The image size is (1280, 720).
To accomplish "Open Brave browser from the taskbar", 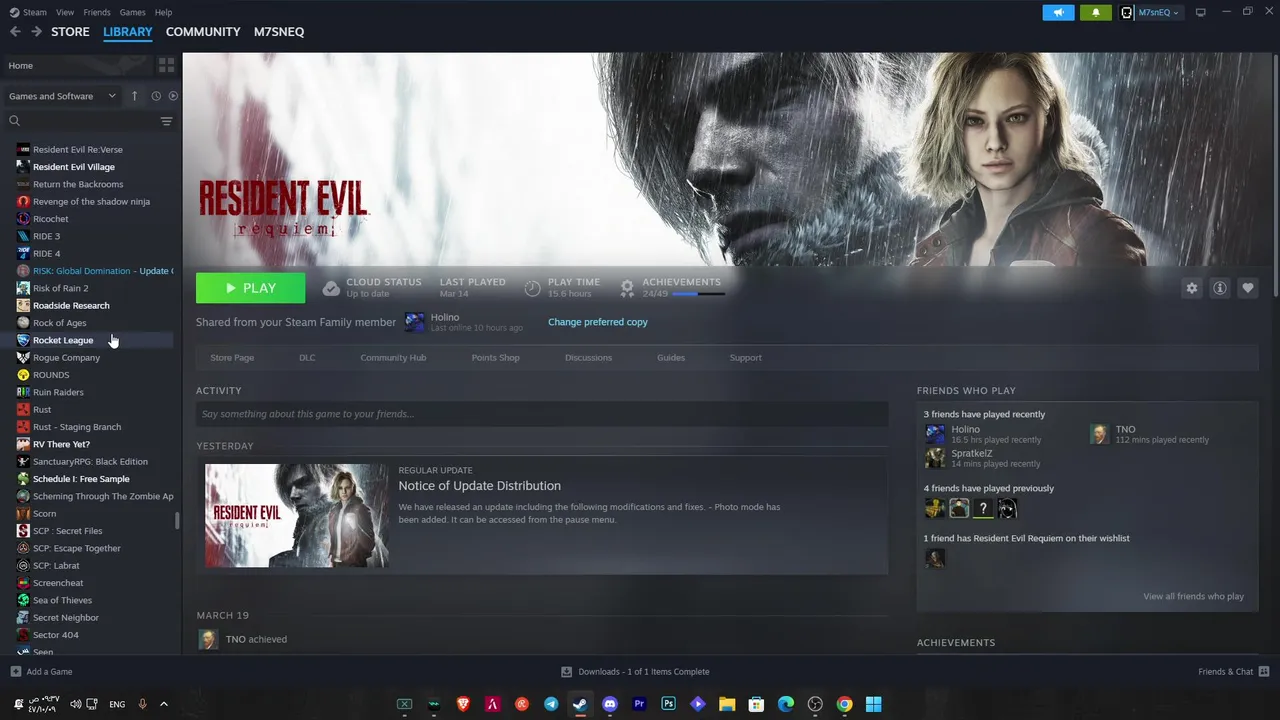I will click(463, 704).
